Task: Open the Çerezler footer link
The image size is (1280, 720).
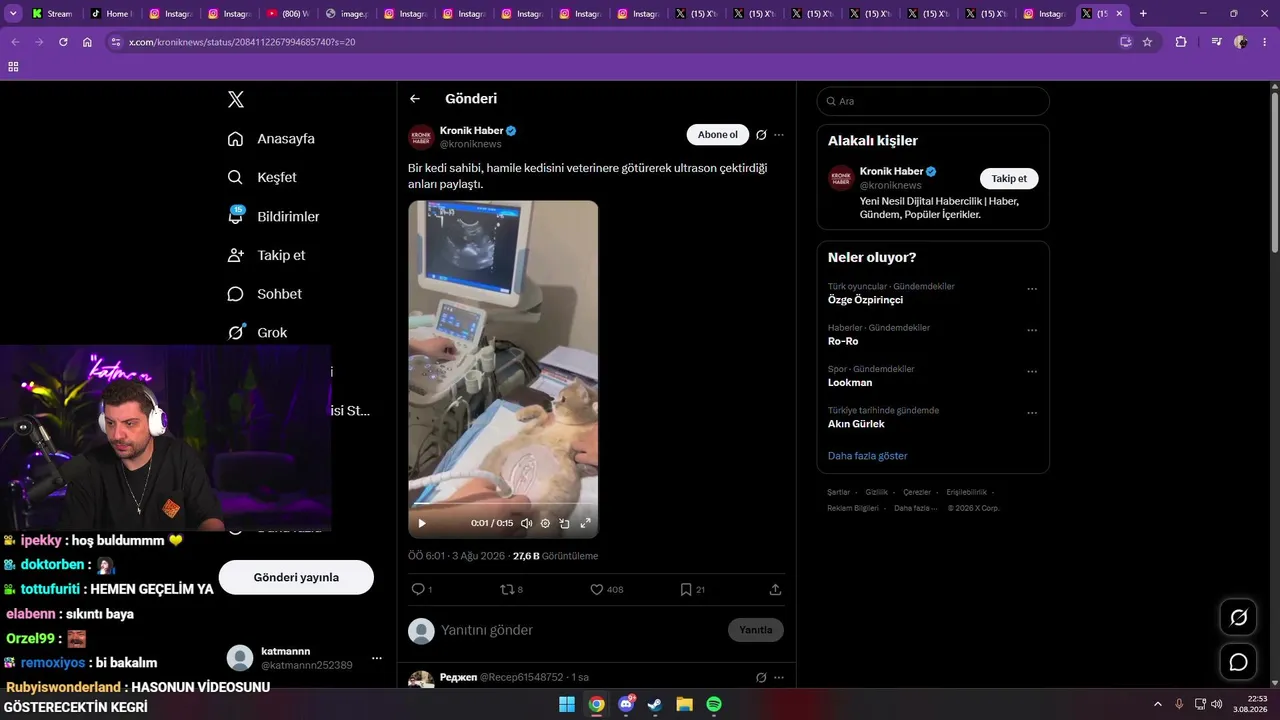Action: tap(917, 492)
